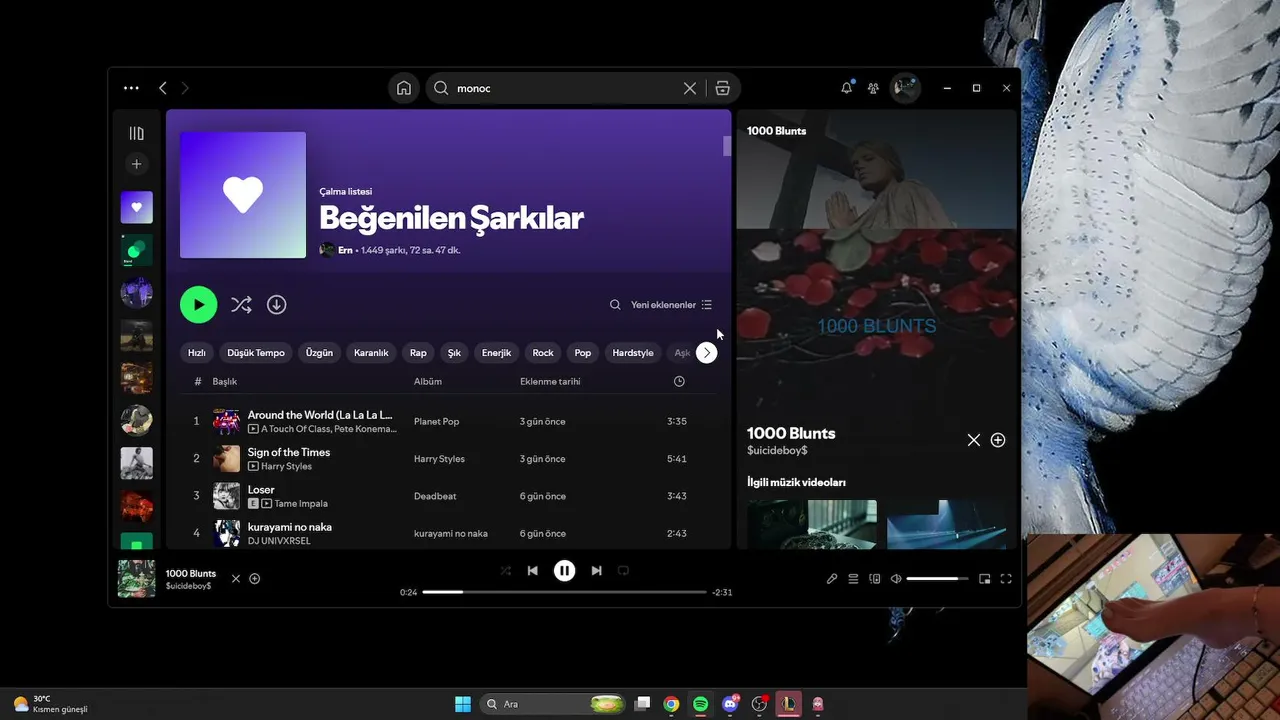Select the 'Loser' track row title
The image size is (1280, 720).
[x=261, y=490]
